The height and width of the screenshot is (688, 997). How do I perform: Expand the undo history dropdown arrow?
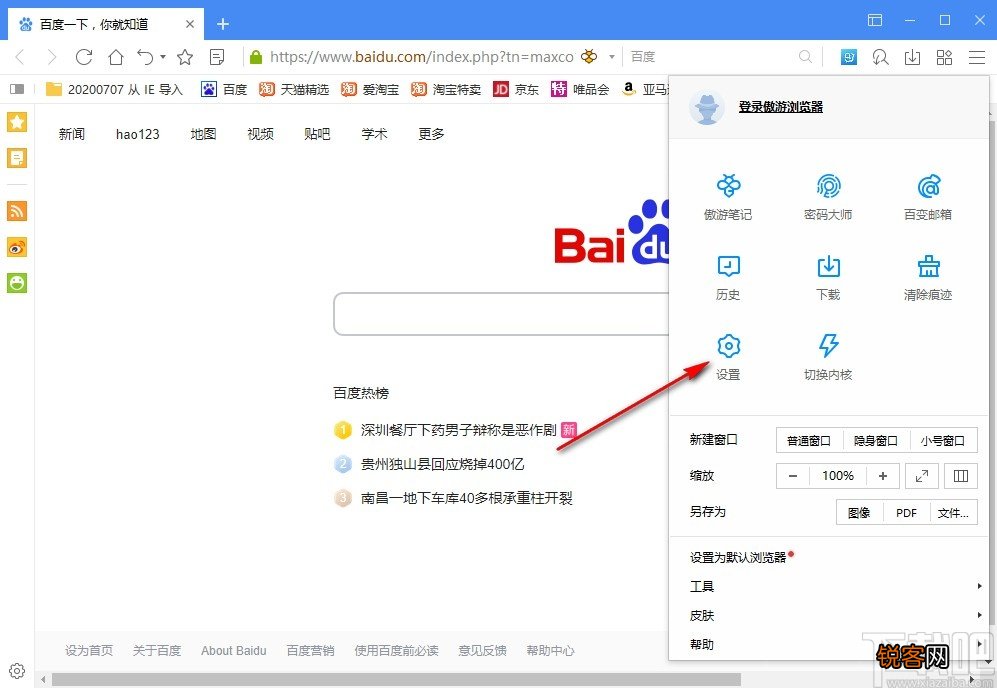tap(163, 57)
